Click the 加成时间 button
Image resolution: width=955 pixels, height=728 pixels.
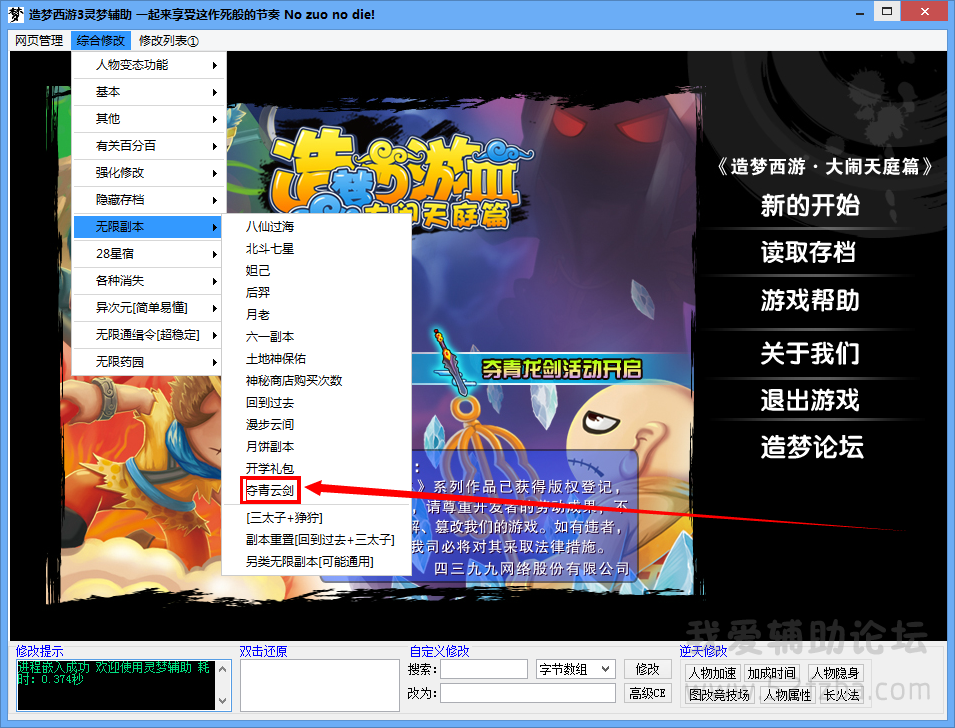[772, 673]
